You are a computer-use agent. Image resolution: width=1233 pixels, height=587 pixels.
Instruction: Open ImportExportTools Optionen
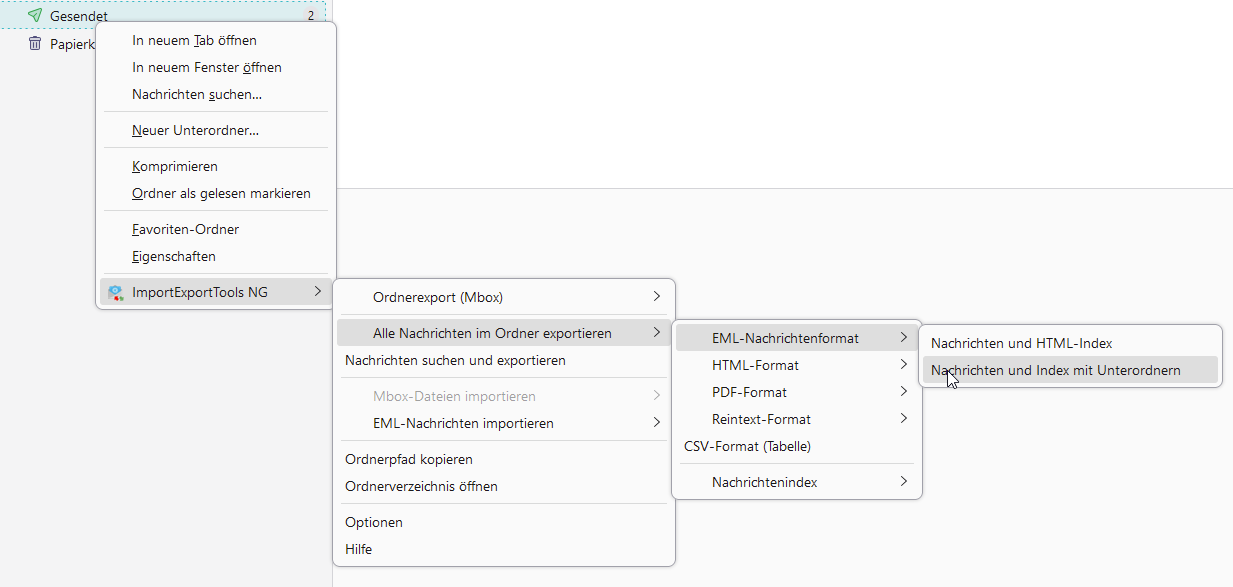pos(373,522)
